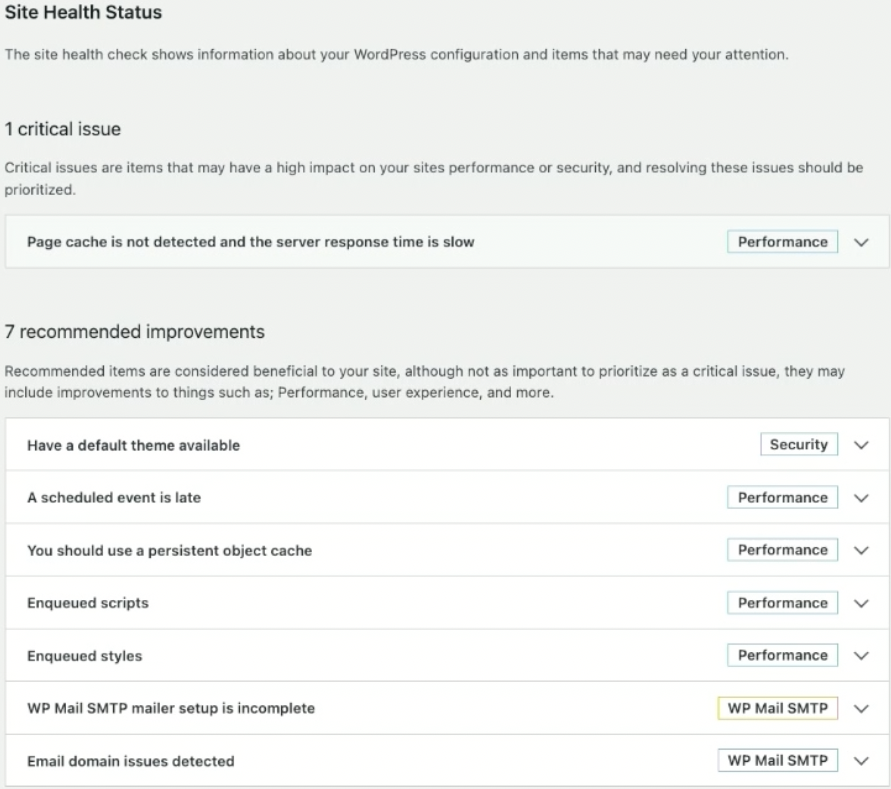Click 'WP Mail SMTP mailer setup is incomplete'
Screen dimensions: 891x789
171,708
